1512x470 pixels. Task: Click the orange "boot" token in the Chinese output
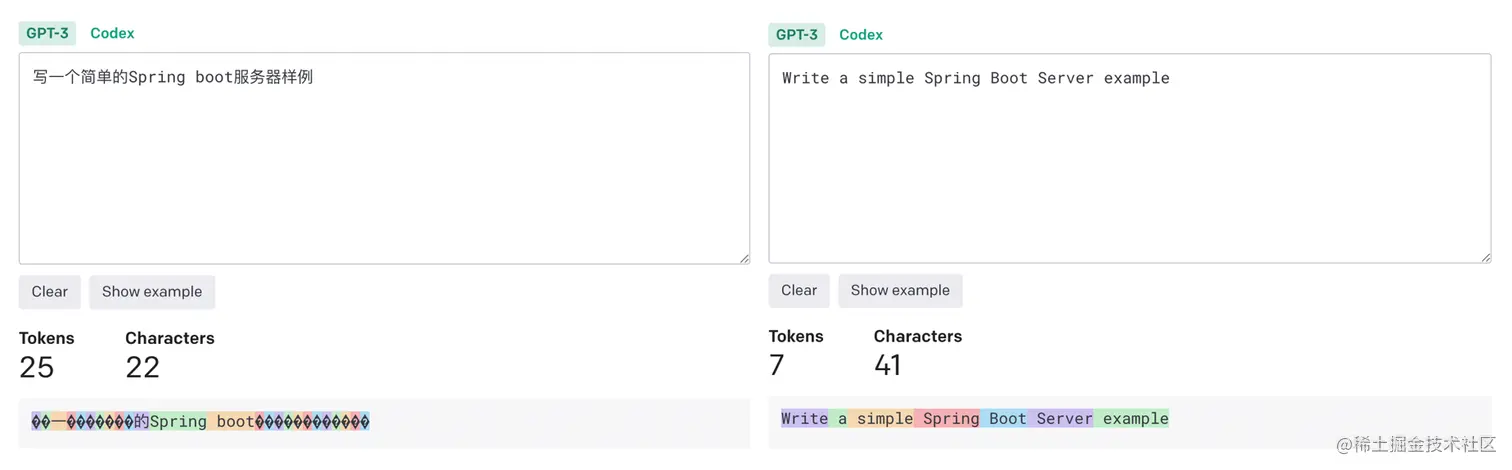233,422
